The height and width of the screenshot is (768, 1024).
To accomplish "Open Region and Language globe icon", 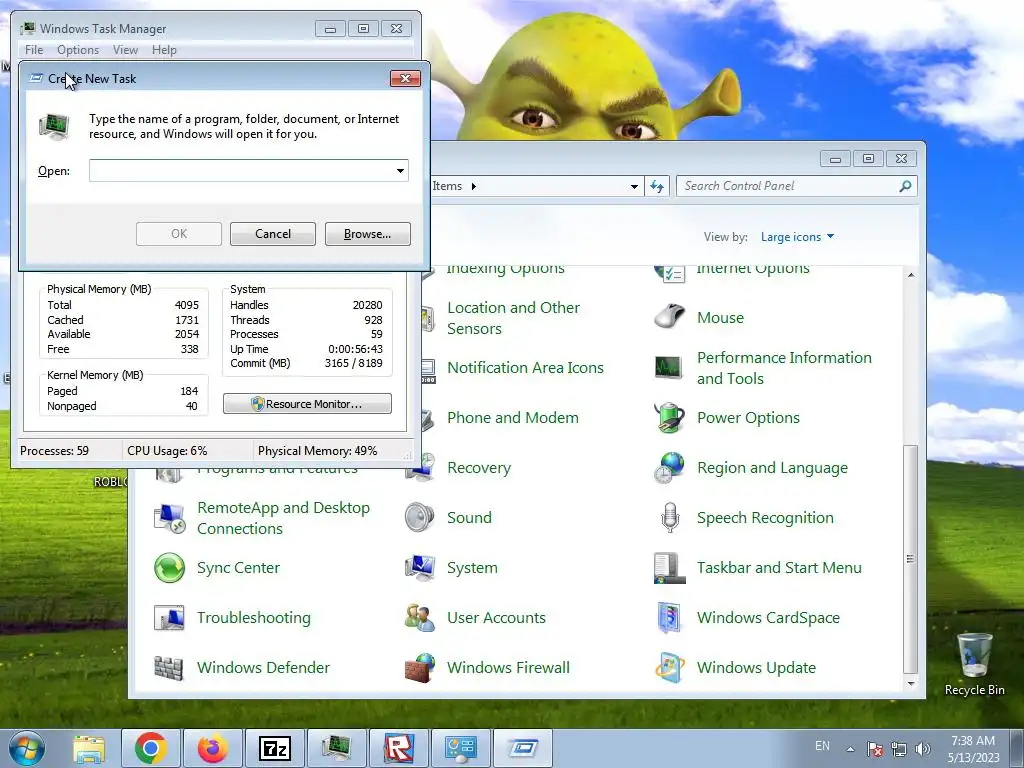I will pyautogui.click(x=669, y=468).
